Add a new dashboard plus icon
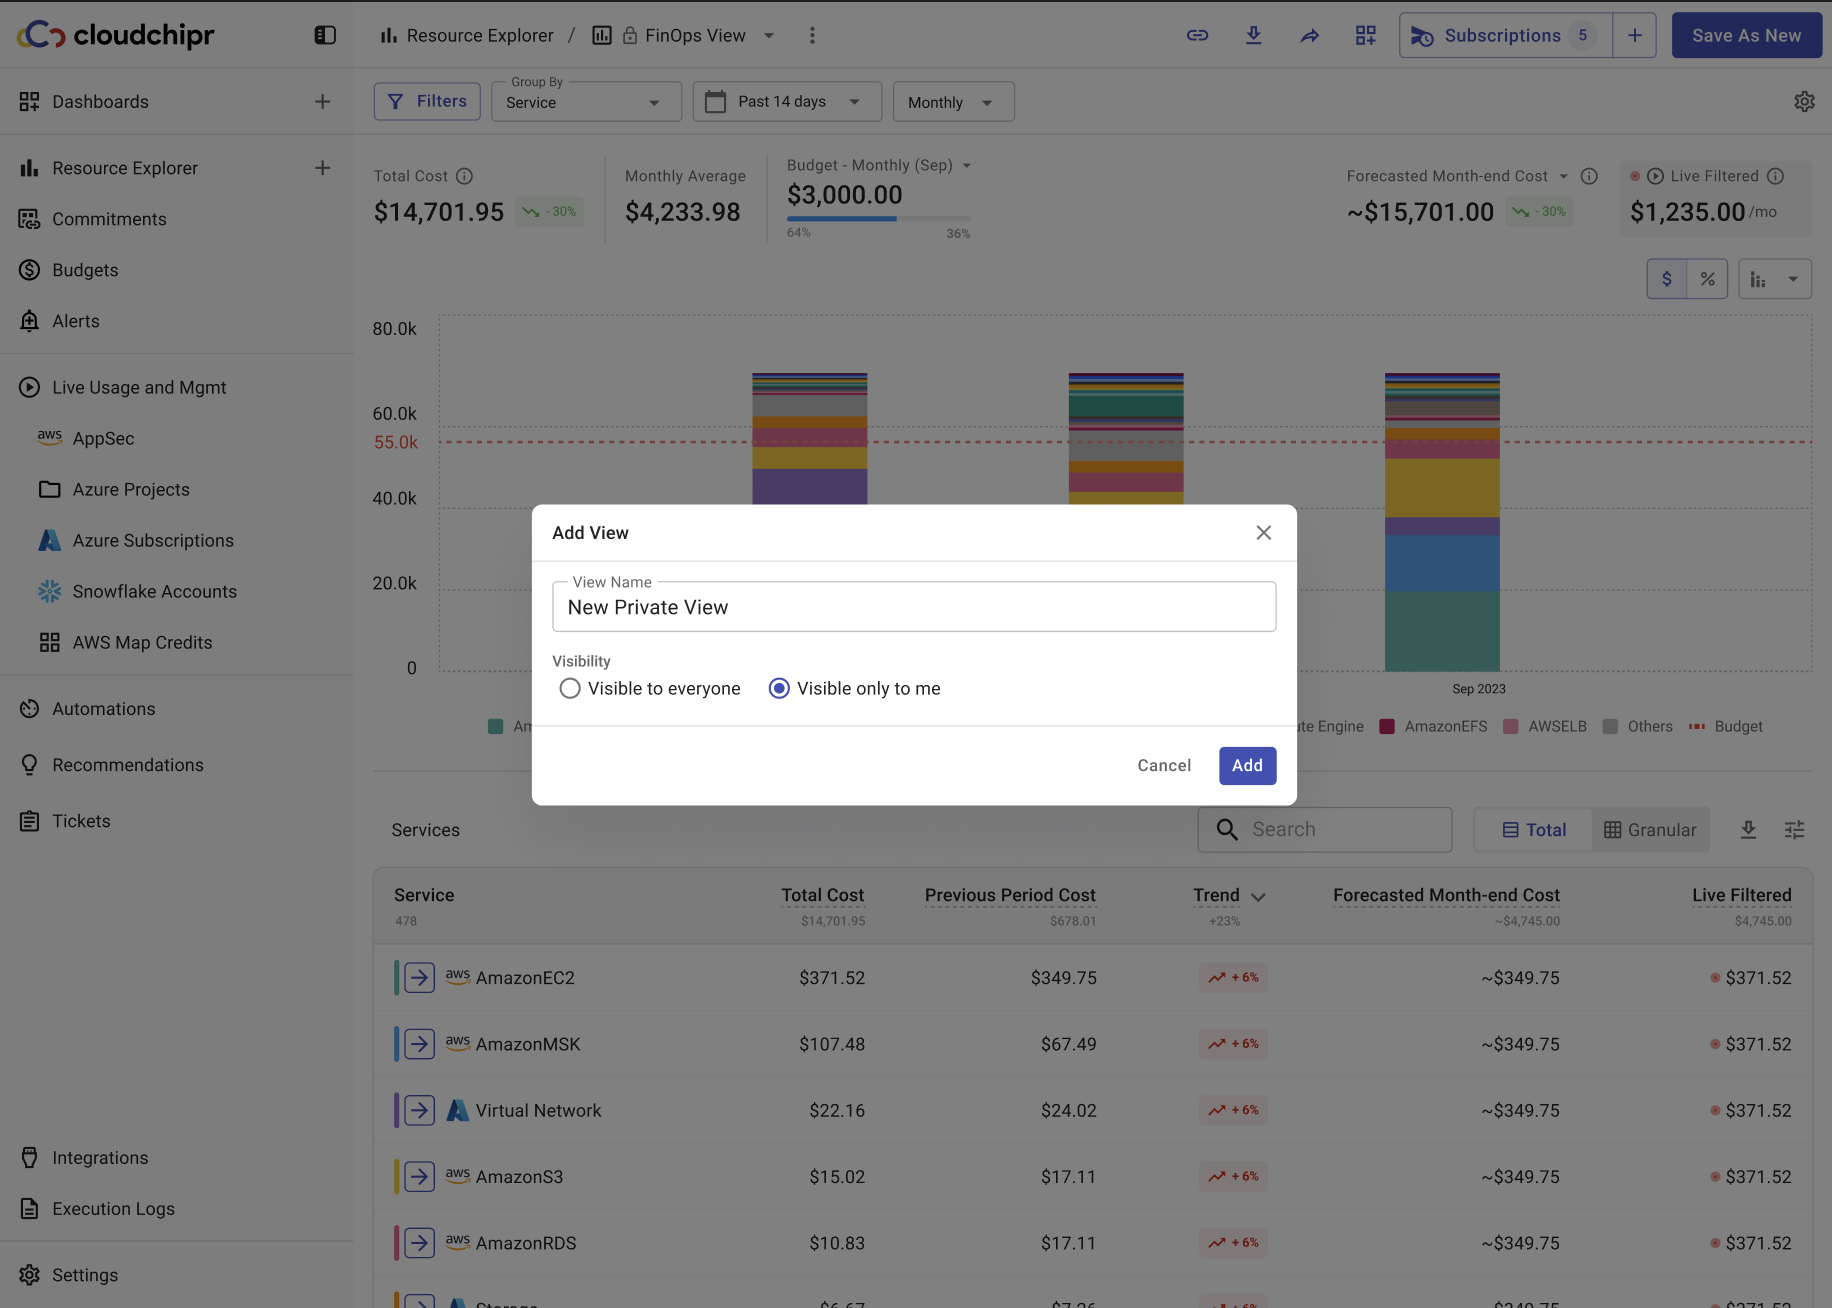 [x=322, y=101]
